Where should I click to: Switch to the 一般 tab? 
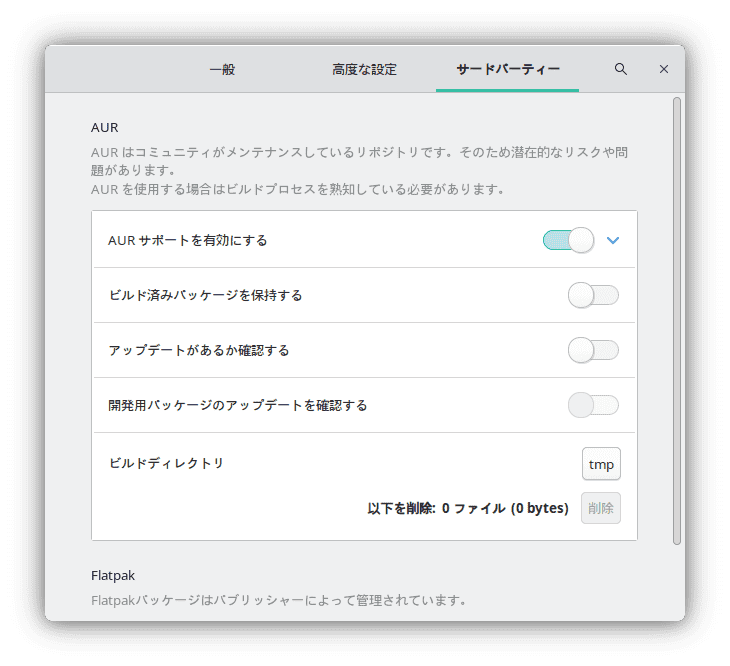tap(222, 69)
